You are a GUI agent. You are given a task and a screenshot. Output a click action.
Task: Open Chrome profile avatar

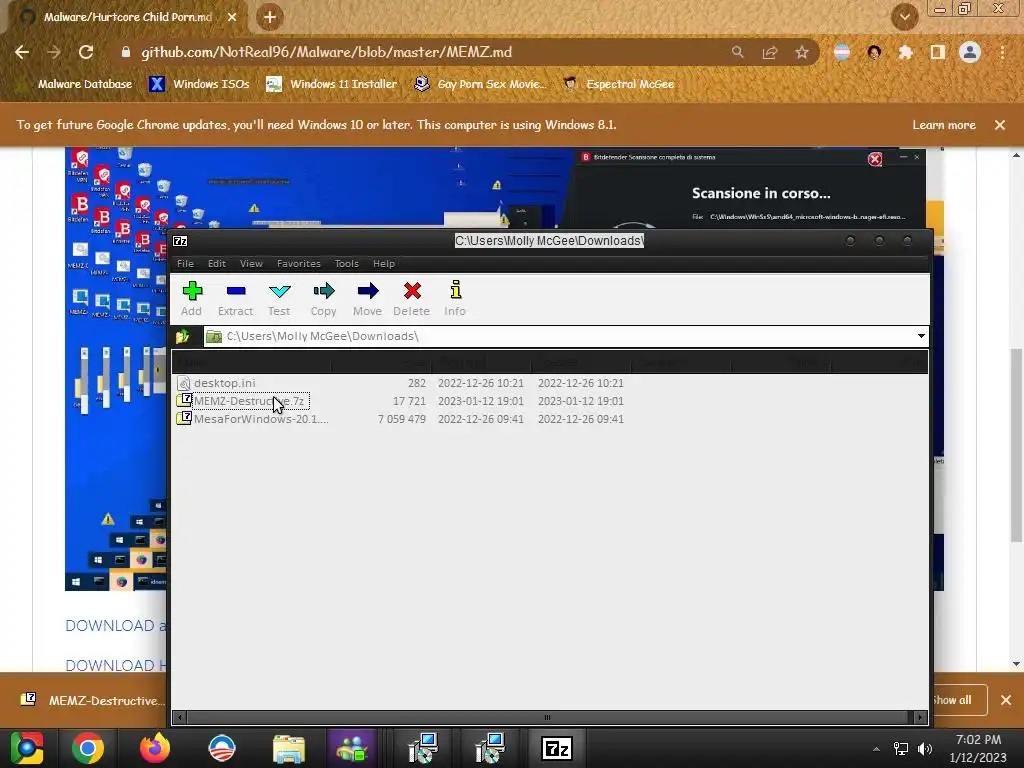click(x=970, y=52)
